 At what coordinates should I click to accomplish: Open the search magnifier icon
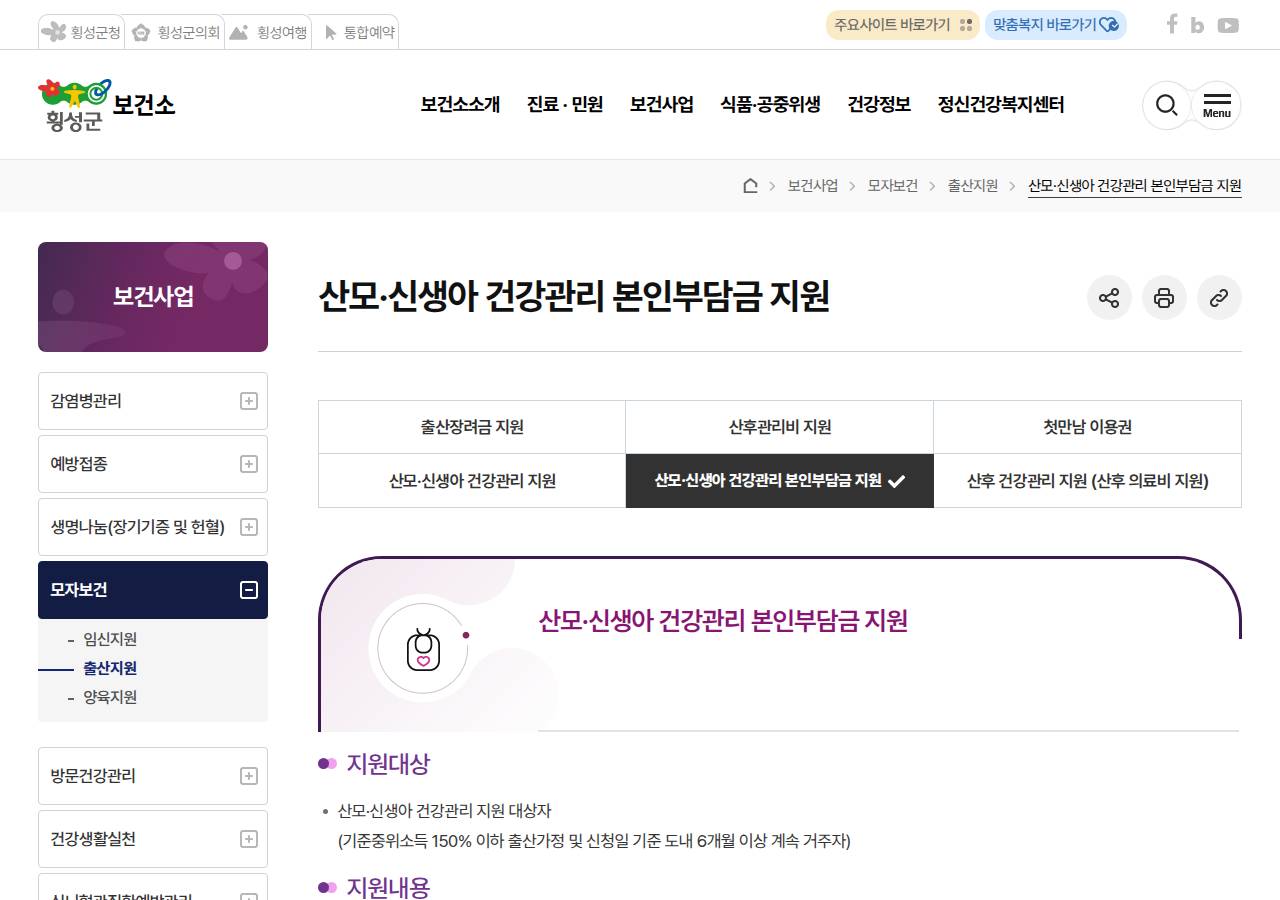pos(1166,105)
